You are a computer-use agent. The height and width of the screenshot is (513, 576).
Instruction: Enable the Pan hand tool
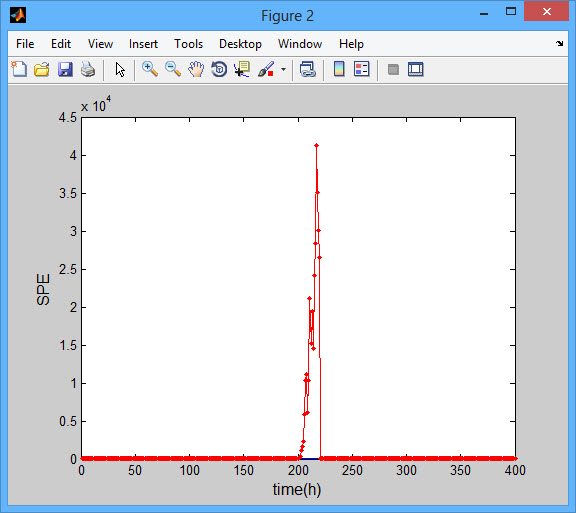[196, 69]
